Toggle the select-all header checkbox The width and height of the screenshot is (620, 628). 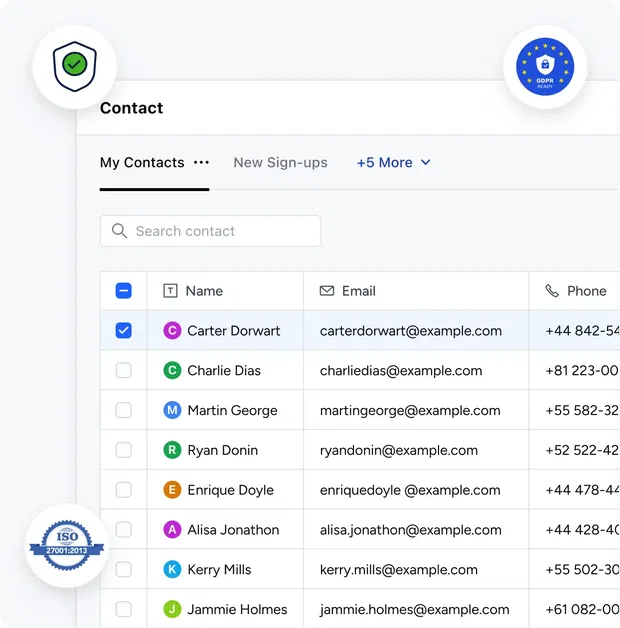tap(123, 291)
